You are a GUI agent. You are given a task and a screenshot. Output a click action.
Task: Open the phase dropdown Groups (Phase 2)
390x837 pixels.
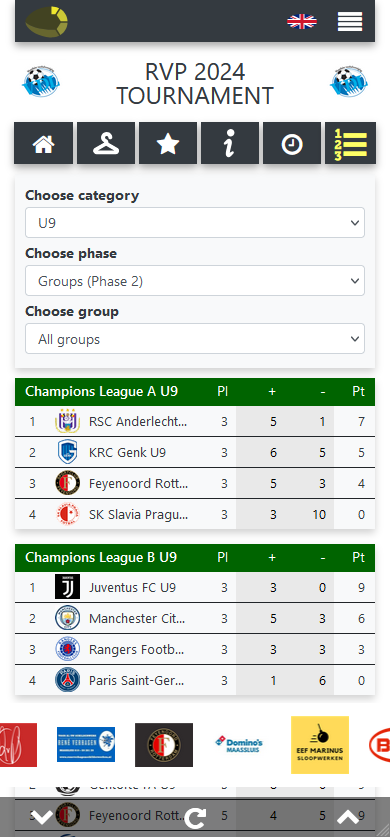pos(195,281)
